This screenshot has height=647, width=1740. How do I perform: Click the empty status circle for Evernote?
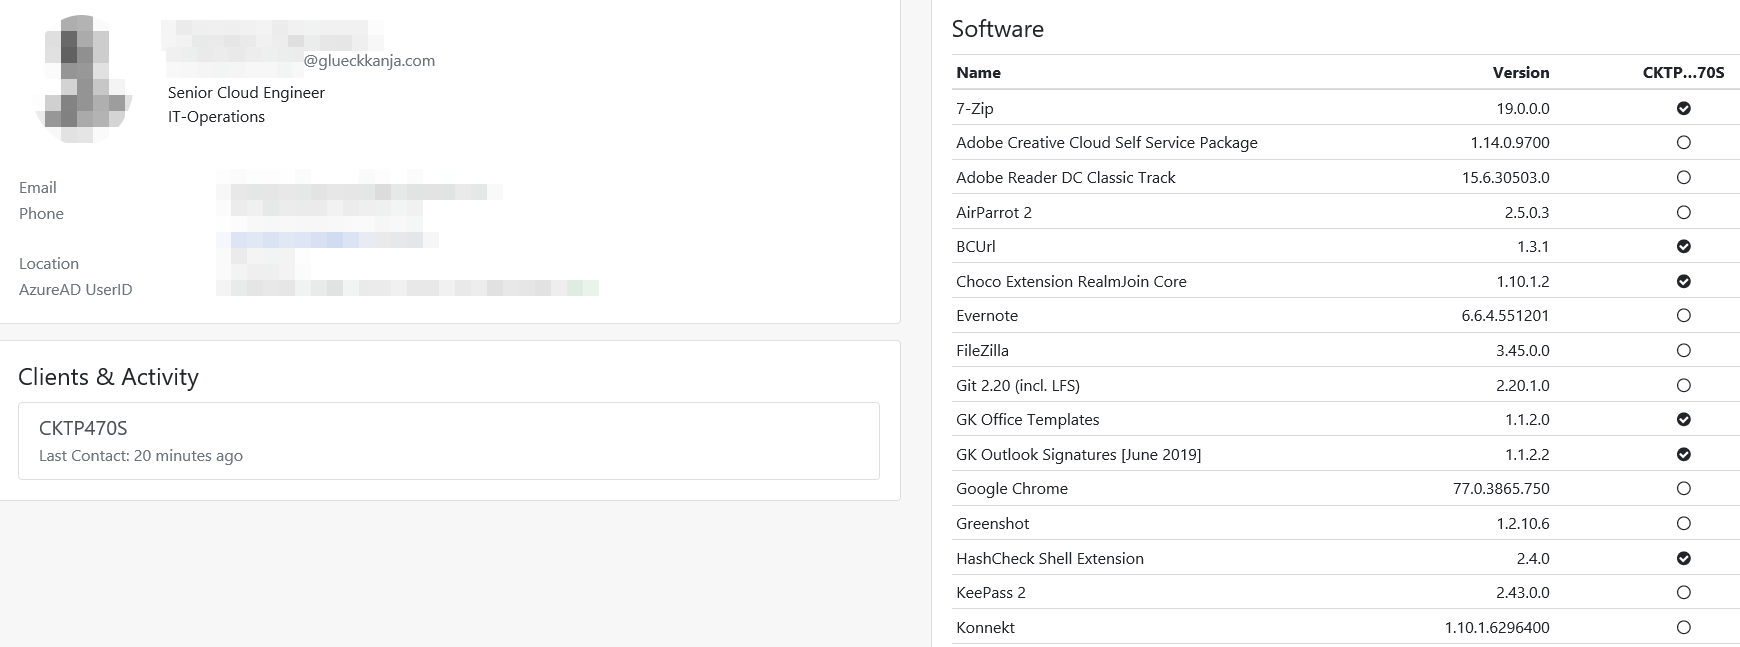(1684, 316)
